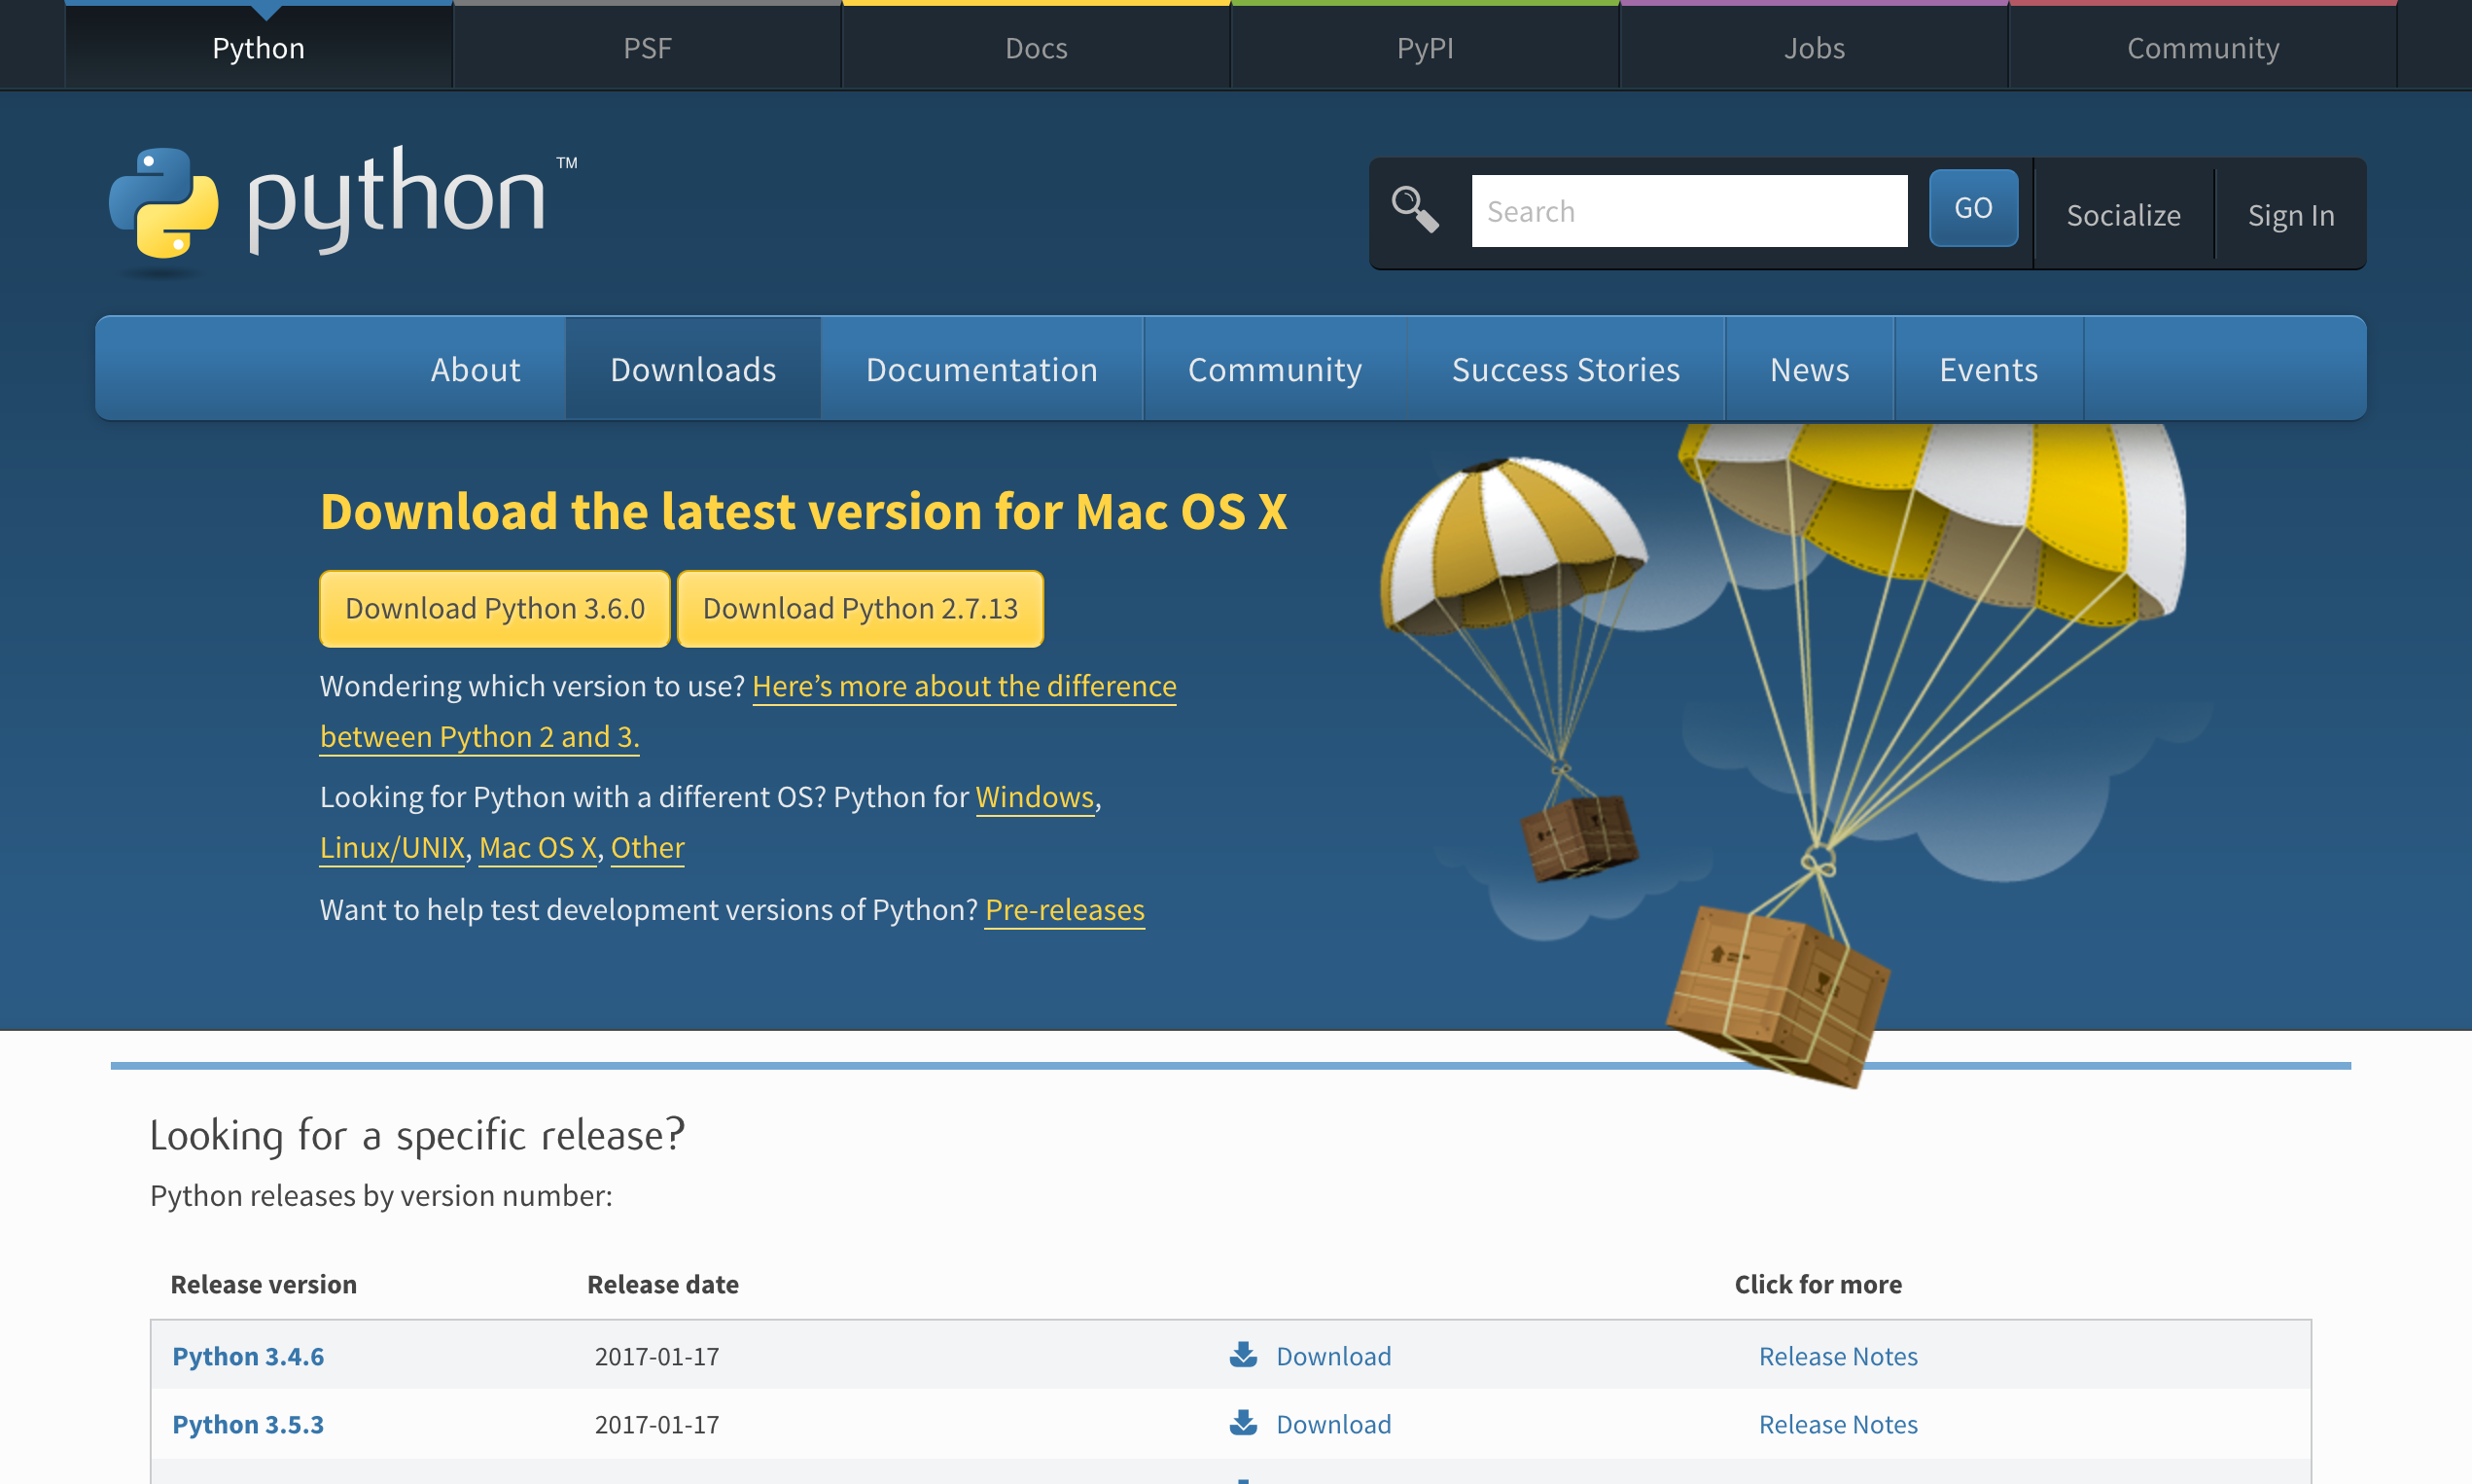Click Download Python 2.7.13 button
Image resolution: width=2472 pixels, height=1484 pixels.
tap(862, 608)
